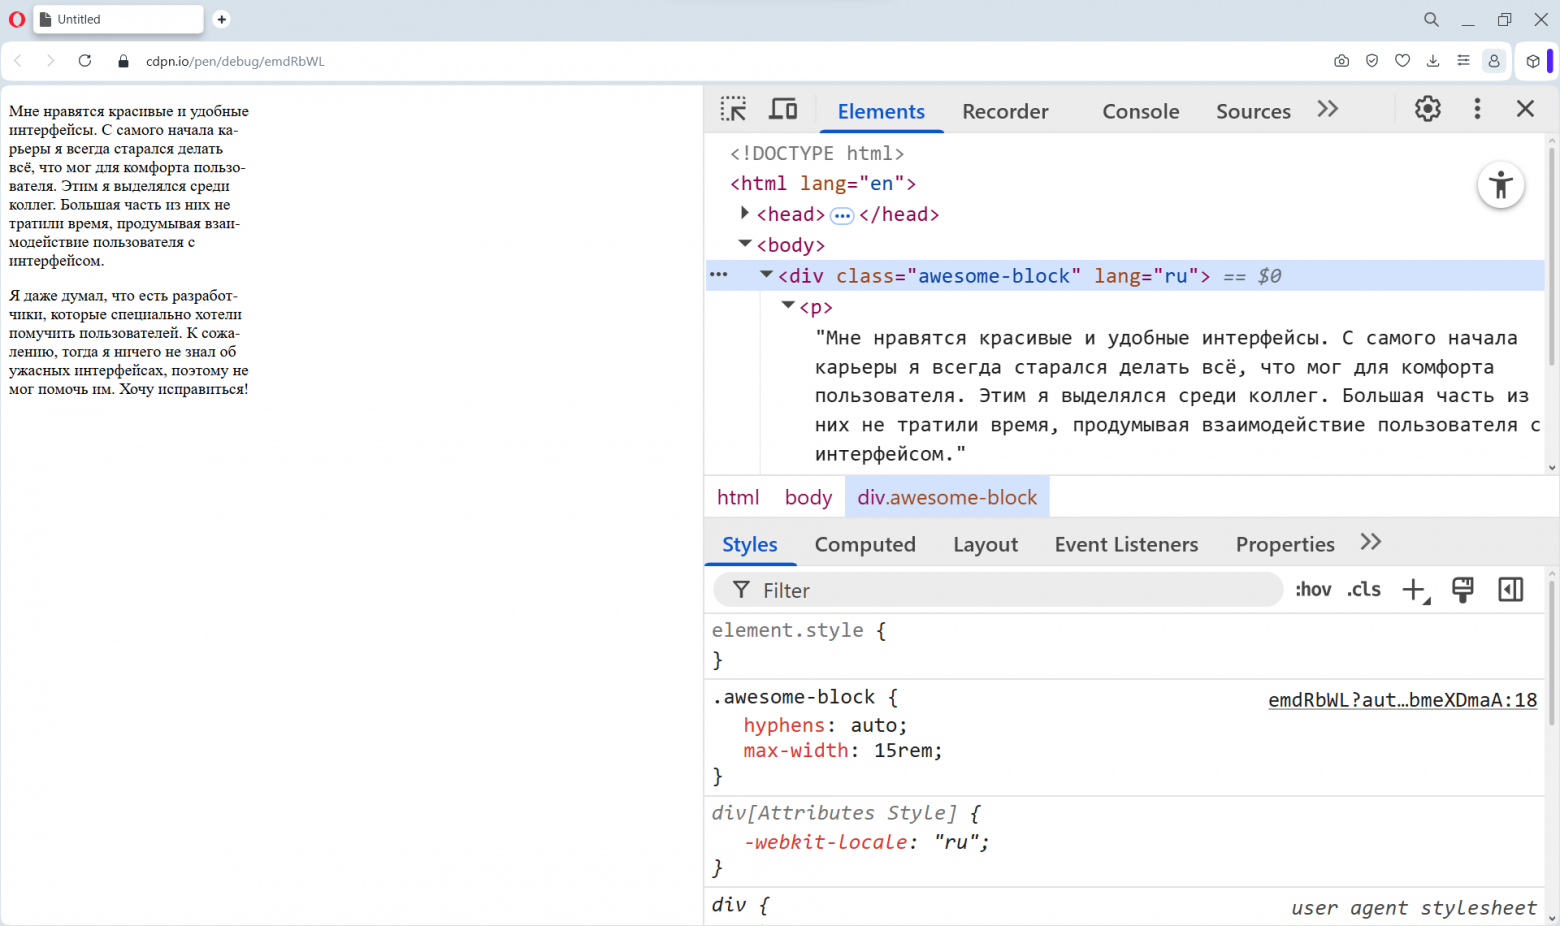Open DevTools settings gear

tap(1427, 109)
